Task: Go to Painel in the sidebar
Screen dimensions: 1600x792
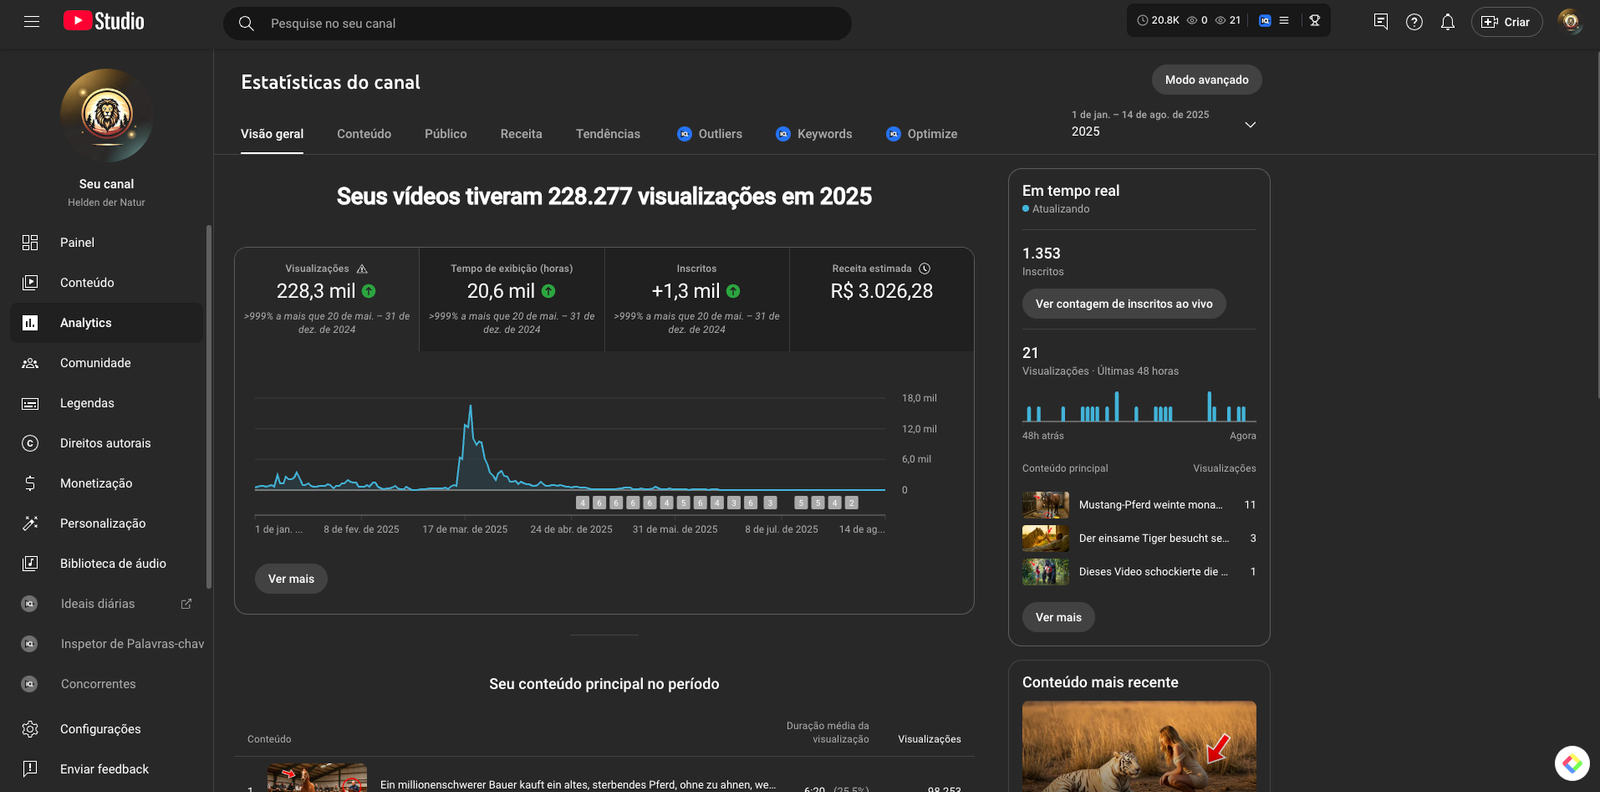Action: tap(107, 243)
